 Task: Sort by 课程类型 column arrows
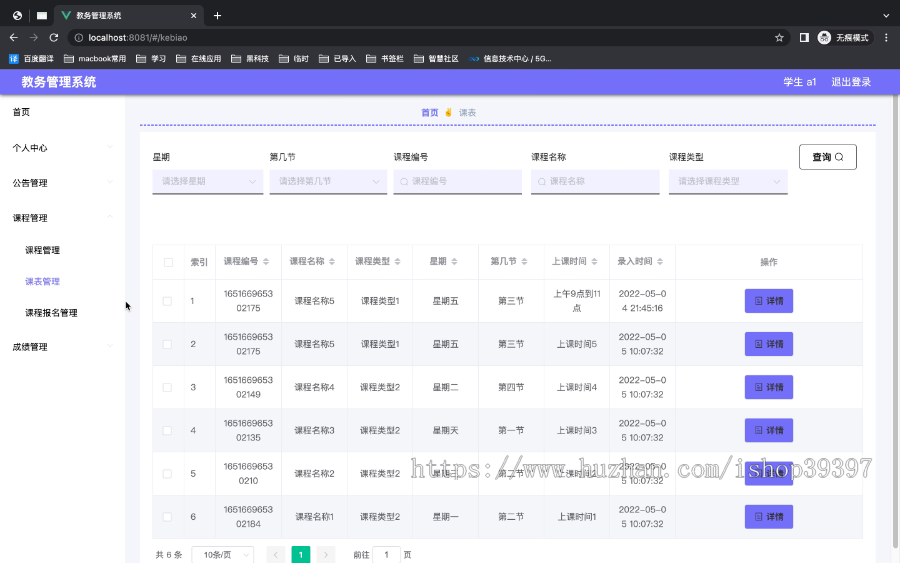(x=397, y=262)
